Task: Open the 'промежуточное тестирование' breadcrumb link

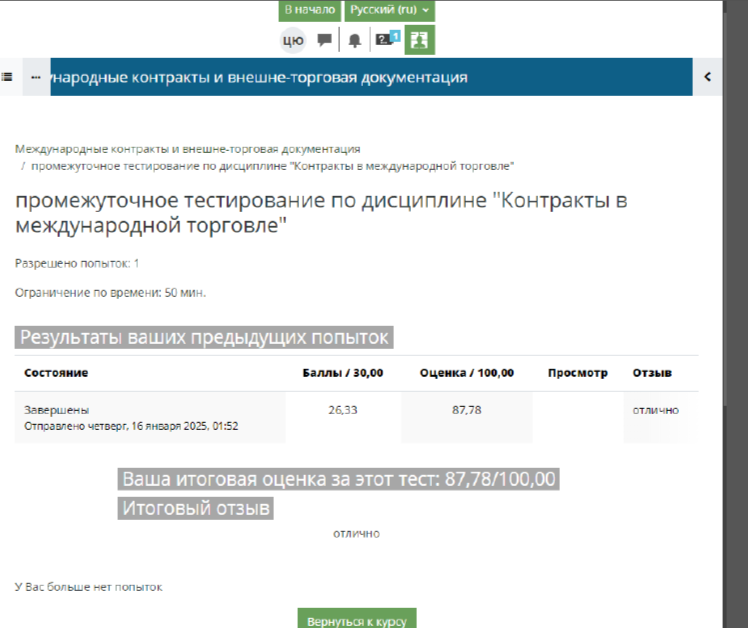Action: coord(272,165)
